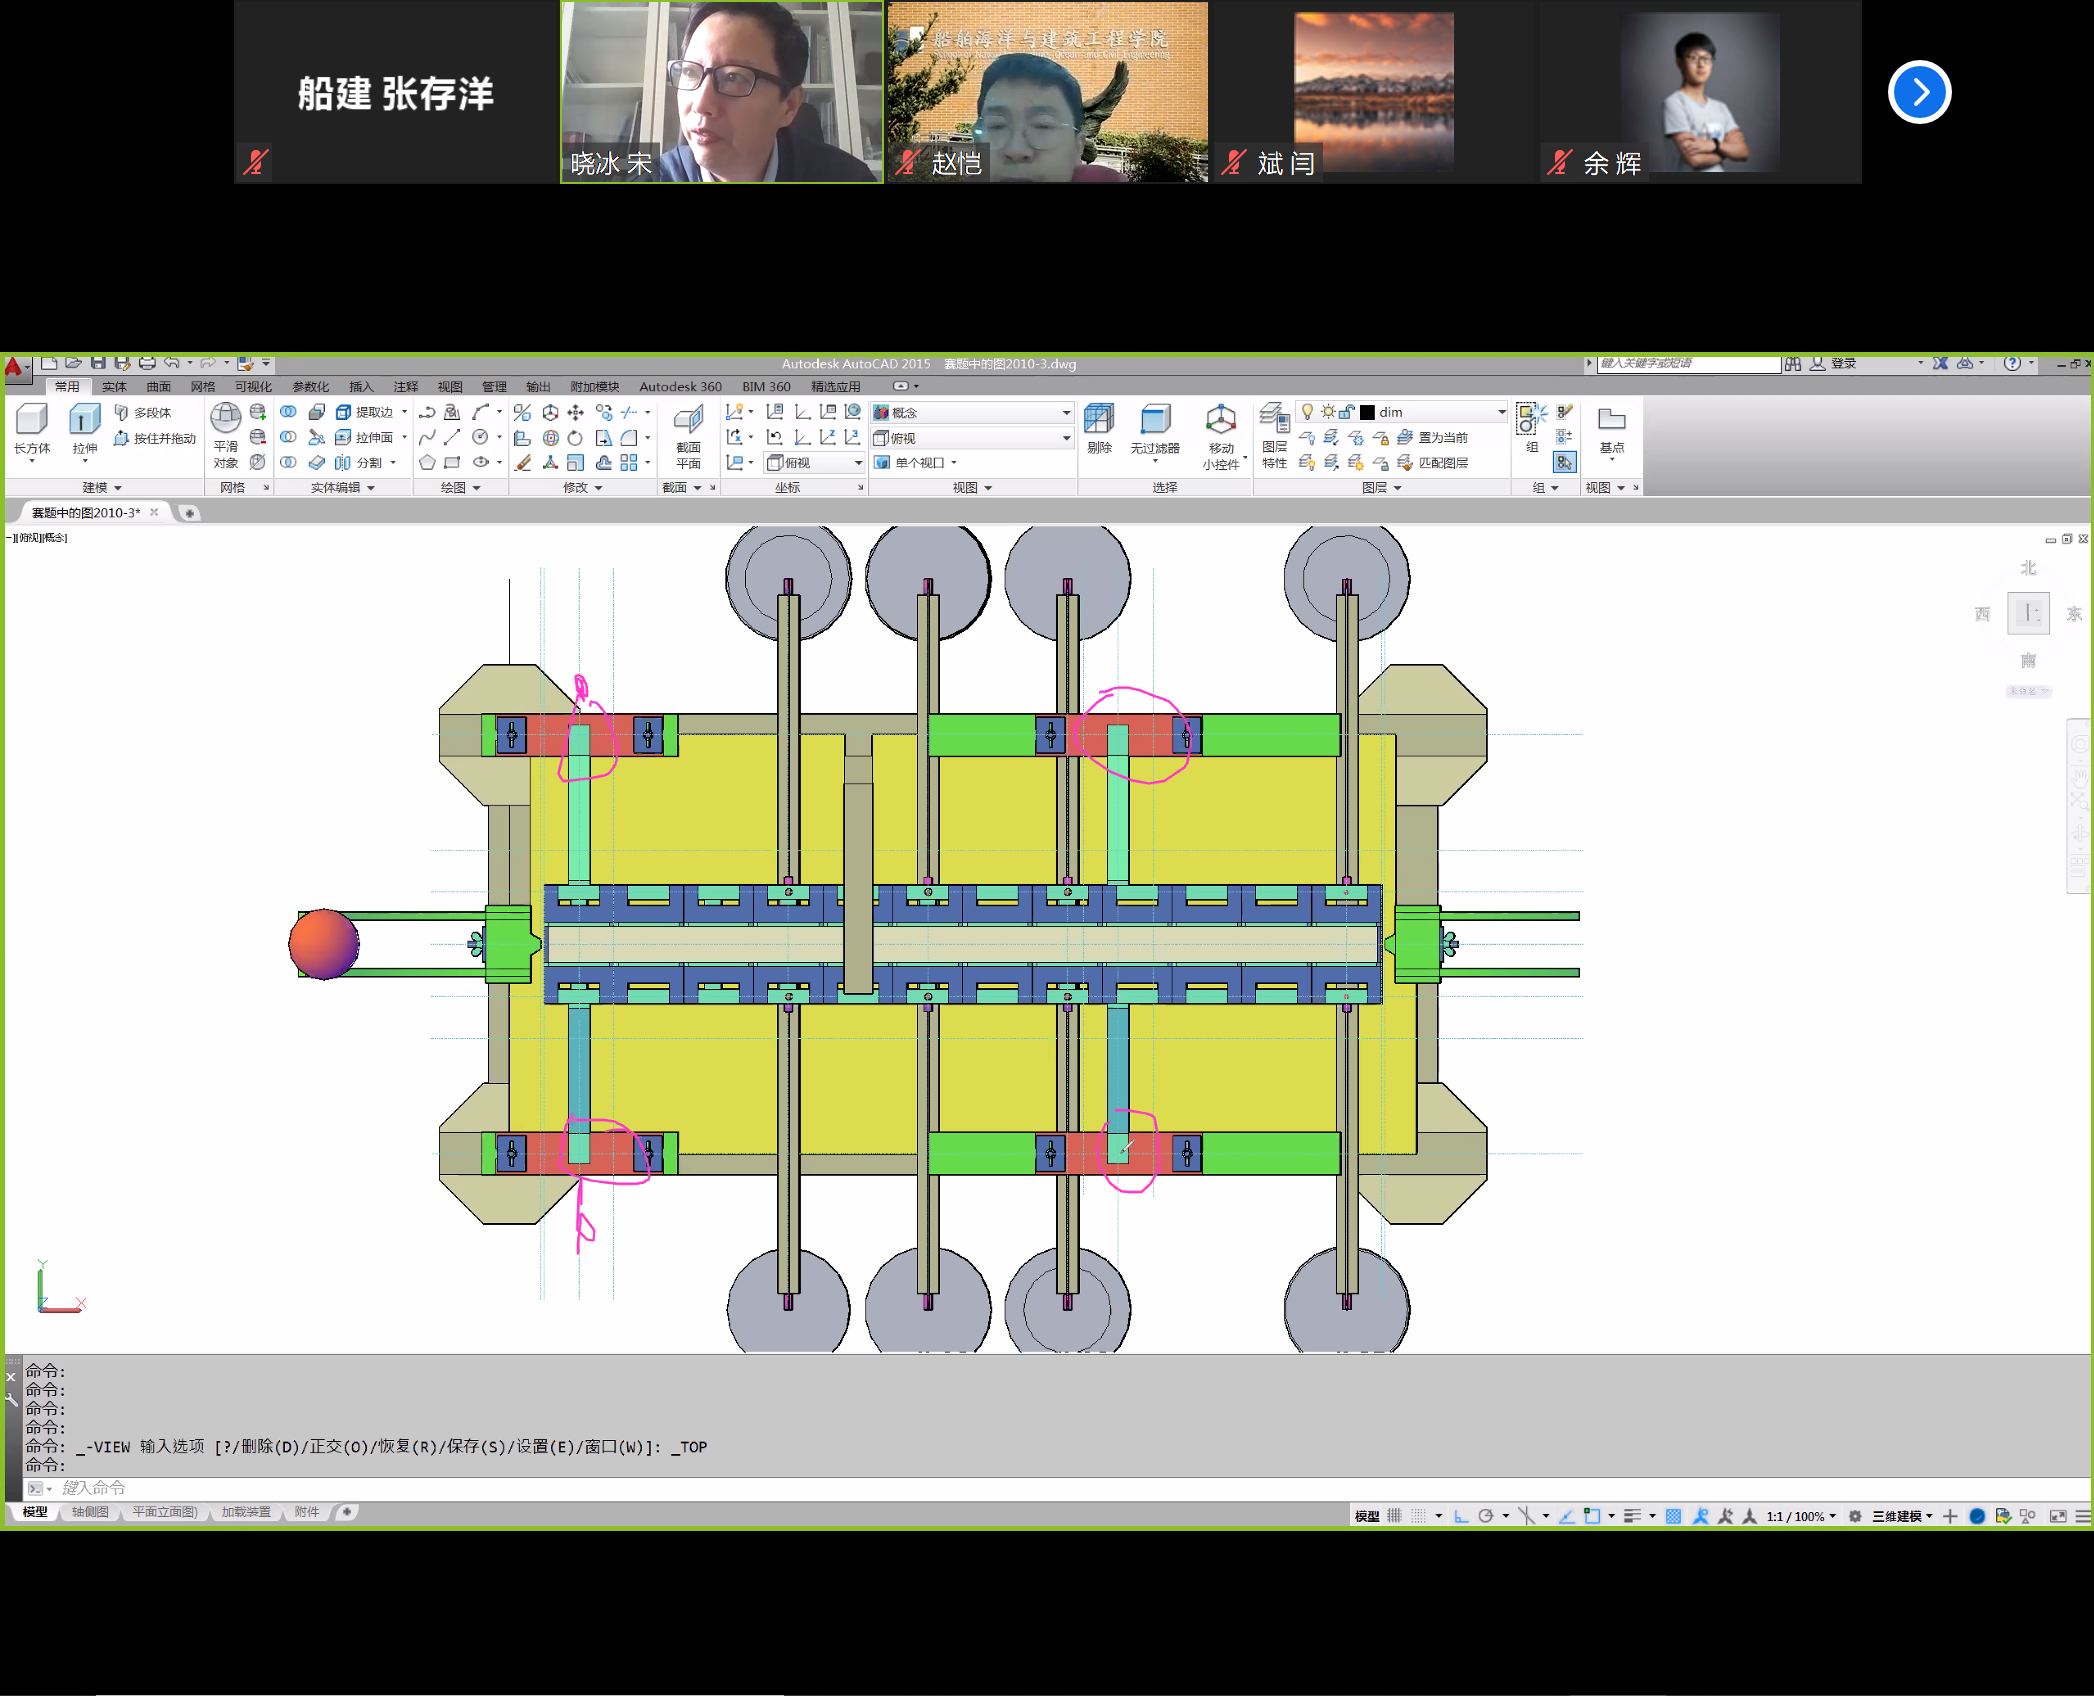The image size is (2094, 1696).
Task: Open the dim layer dropdown
Action: click(x=1501, y=412)
